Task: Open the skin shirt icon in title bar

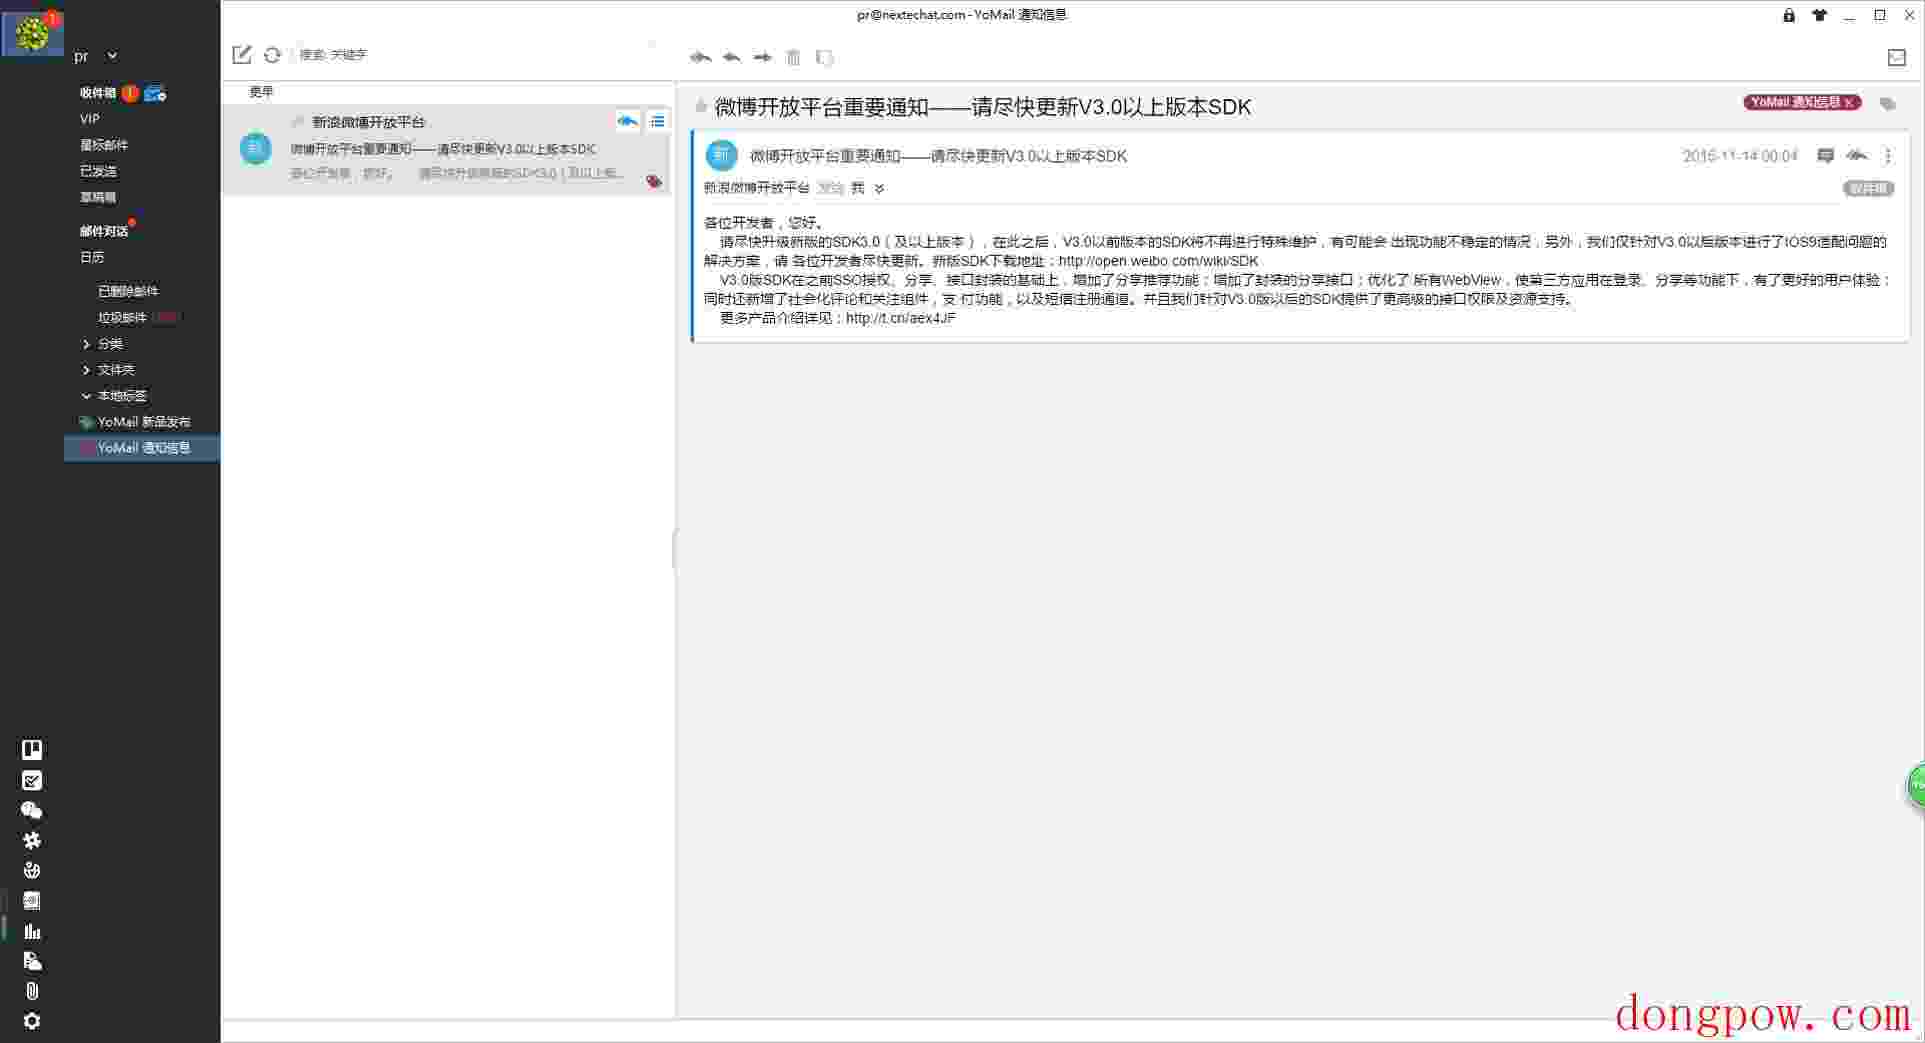Action: click(1819, 15)
